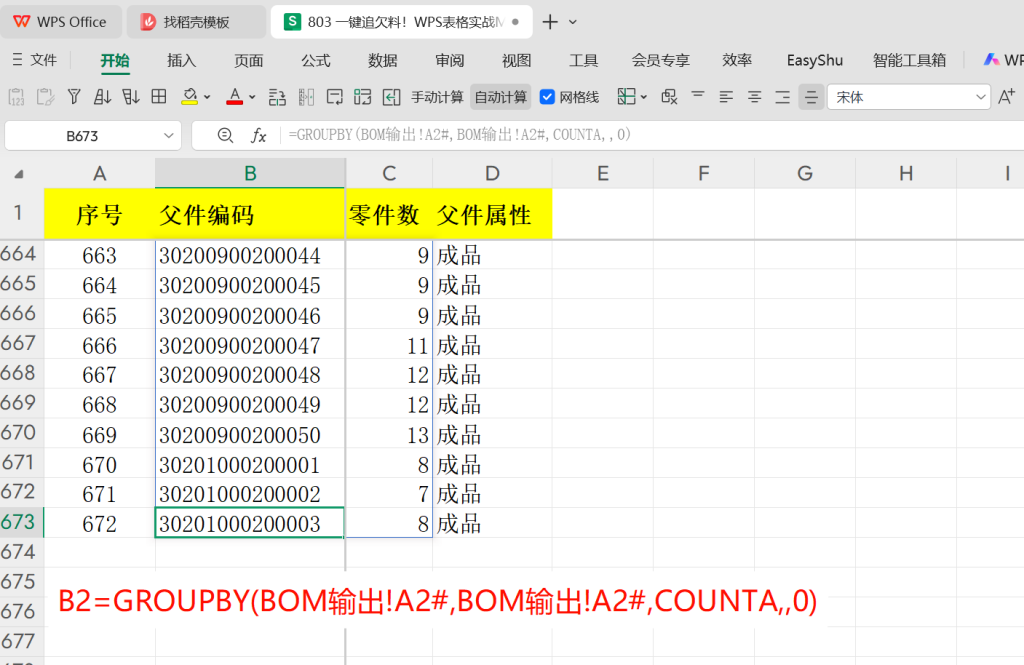
Task: Click cell 30201000200003
Action: coord(249,524)
